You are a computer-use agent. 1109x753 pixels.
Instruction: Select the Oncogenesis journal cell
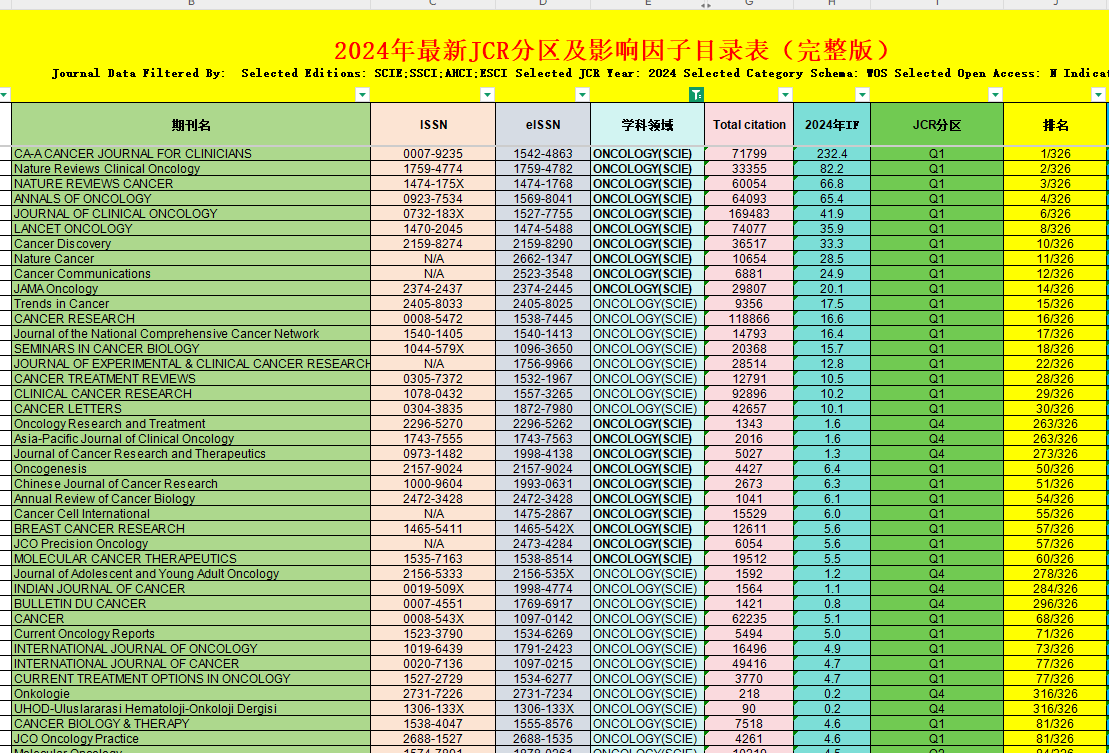(191, 469)
